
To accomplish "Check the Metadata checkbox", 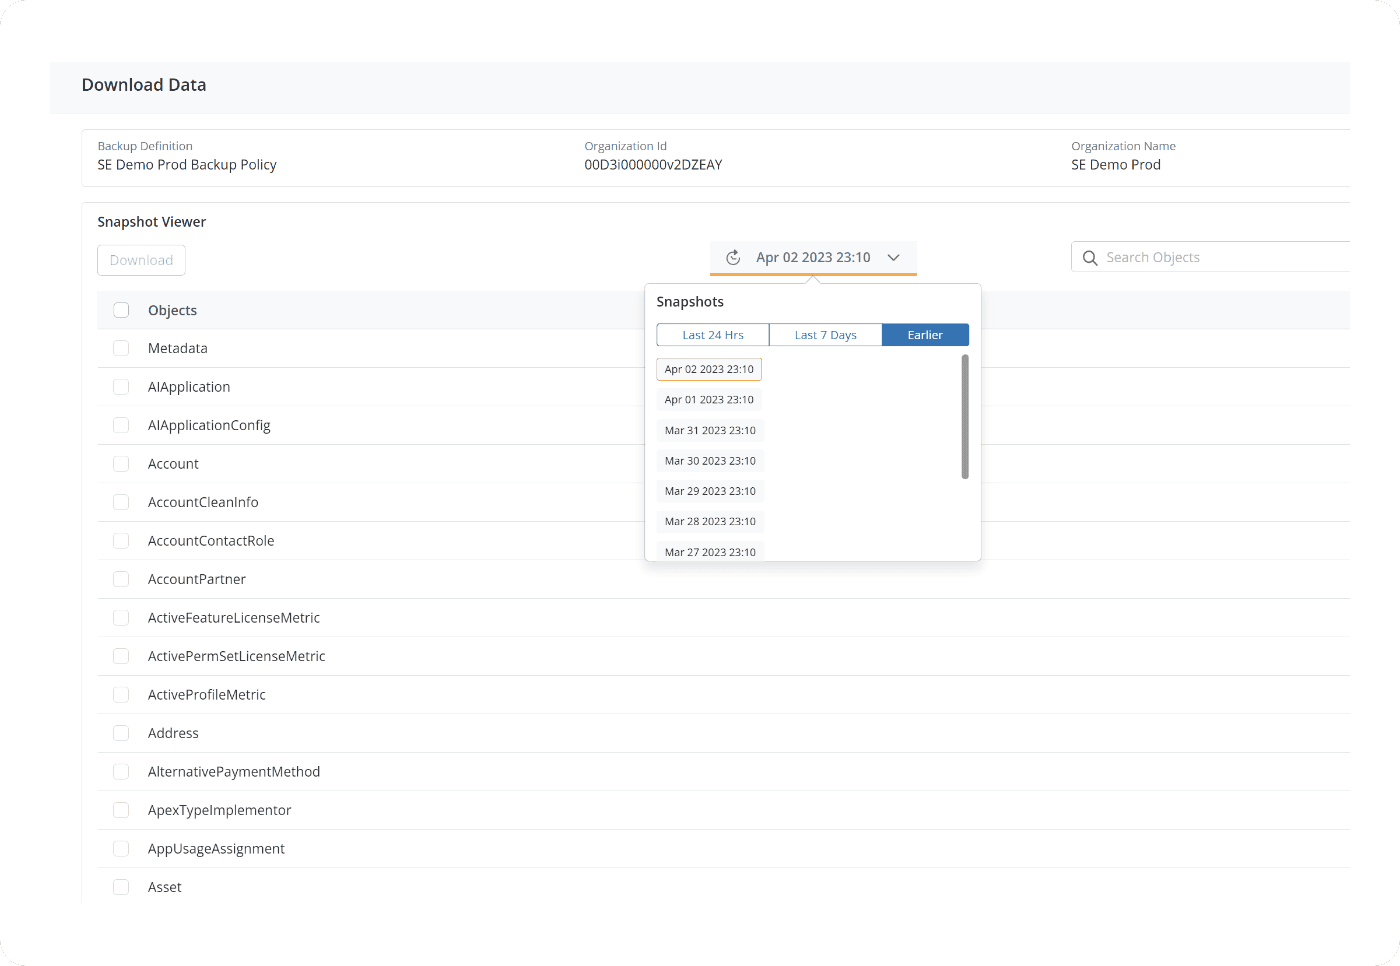I will click(x=121, y=348).
